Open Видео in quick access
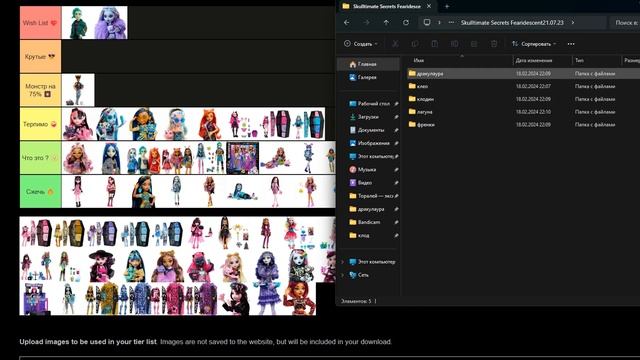The width and height of the screenshot is (640, 360). 364,183
